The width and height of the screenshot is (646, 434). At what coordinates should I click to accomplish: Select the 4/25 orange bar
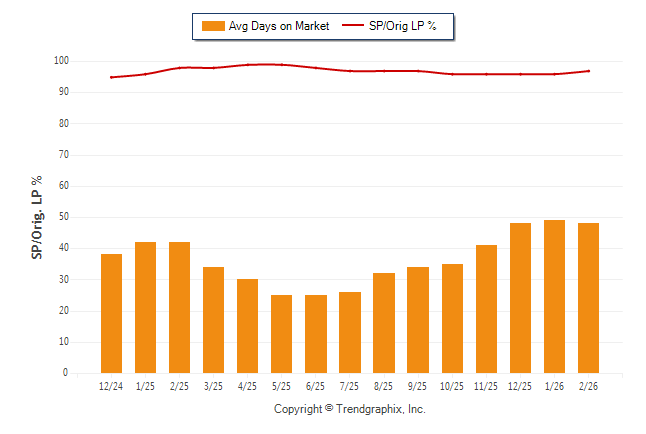(247, 326)
